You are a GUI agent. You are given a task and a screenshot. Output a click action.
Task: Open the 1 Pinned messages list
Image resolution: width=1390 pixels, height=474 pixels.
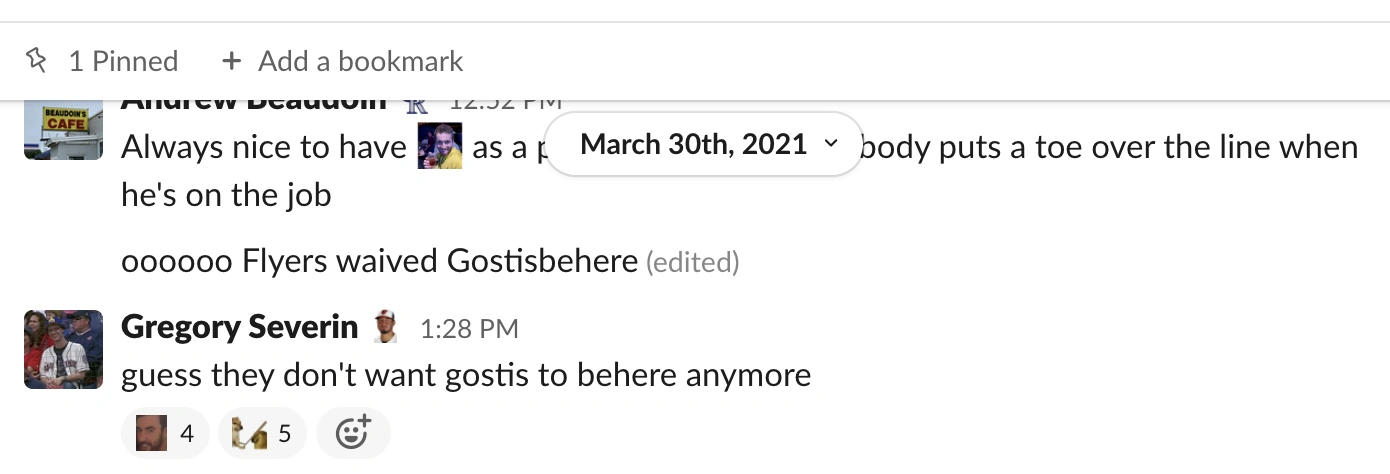point(122,62)
